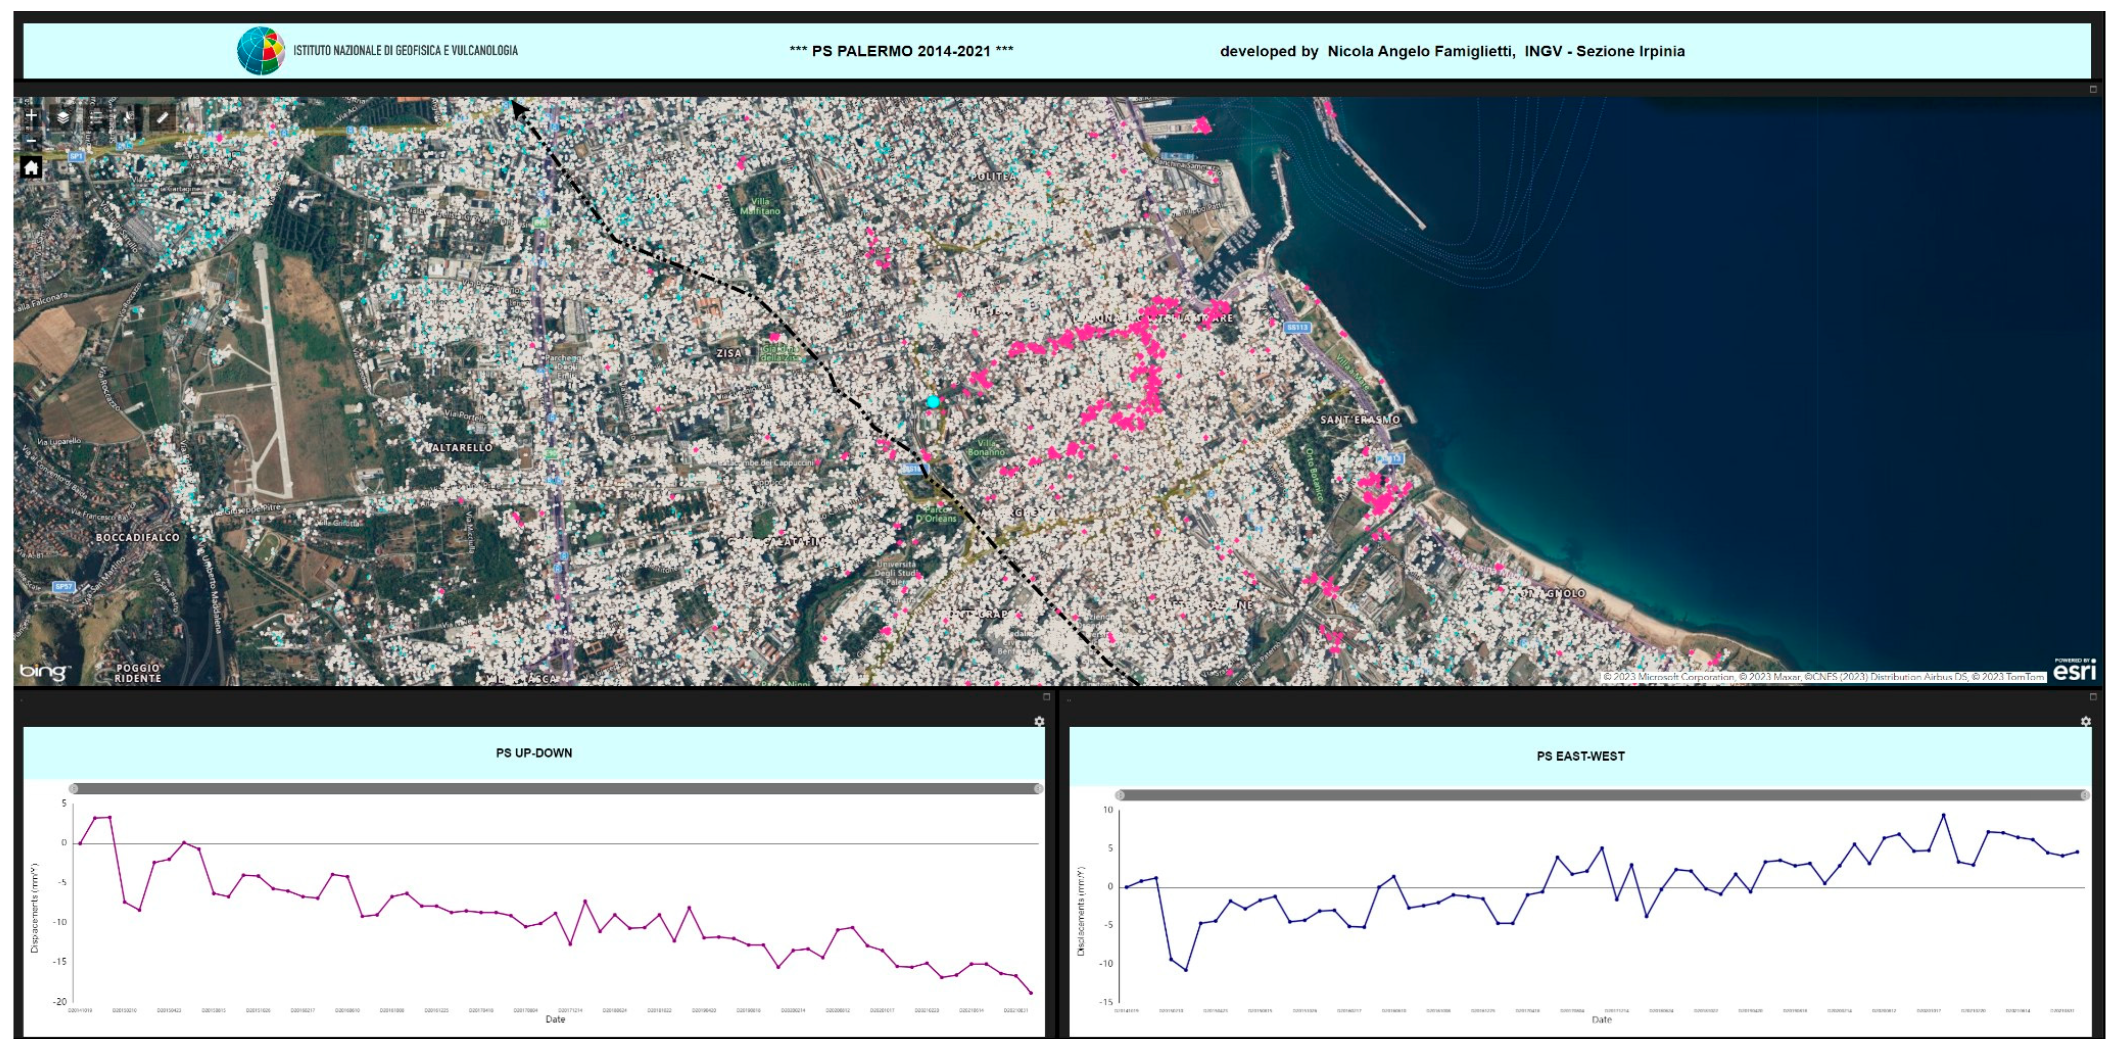2120x1053 pixels.
Task: Click the INGV globe logo
Action: tap(260, 51)
